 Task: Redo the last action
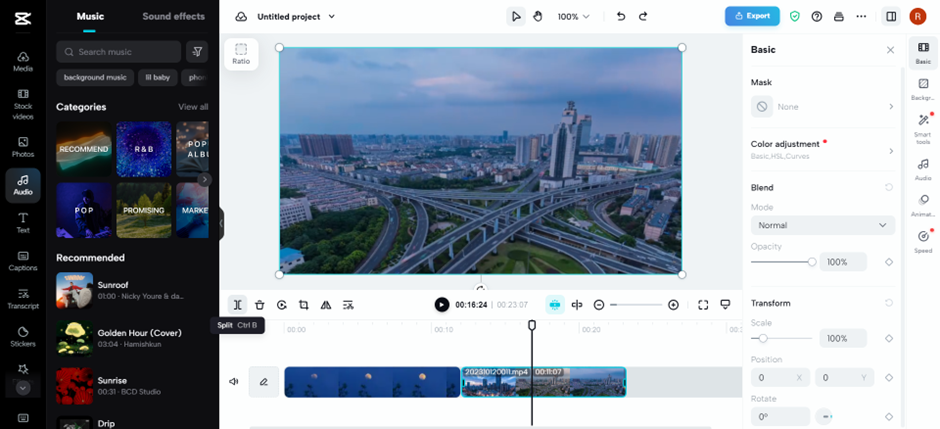click(643, 17)
